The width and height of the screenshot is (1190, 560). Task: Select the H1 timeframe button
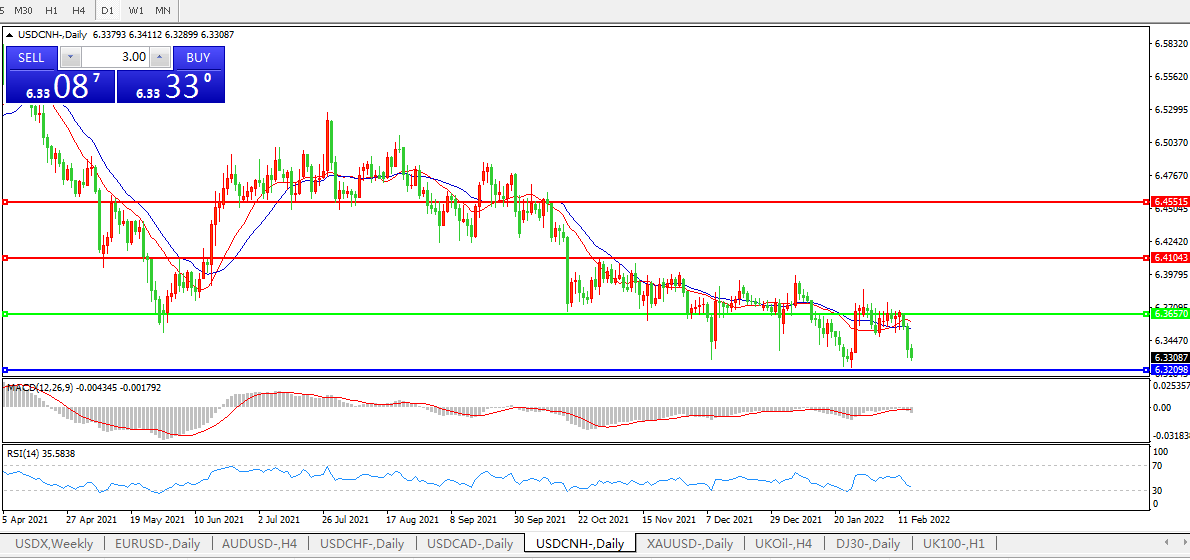tap(52, 10)
